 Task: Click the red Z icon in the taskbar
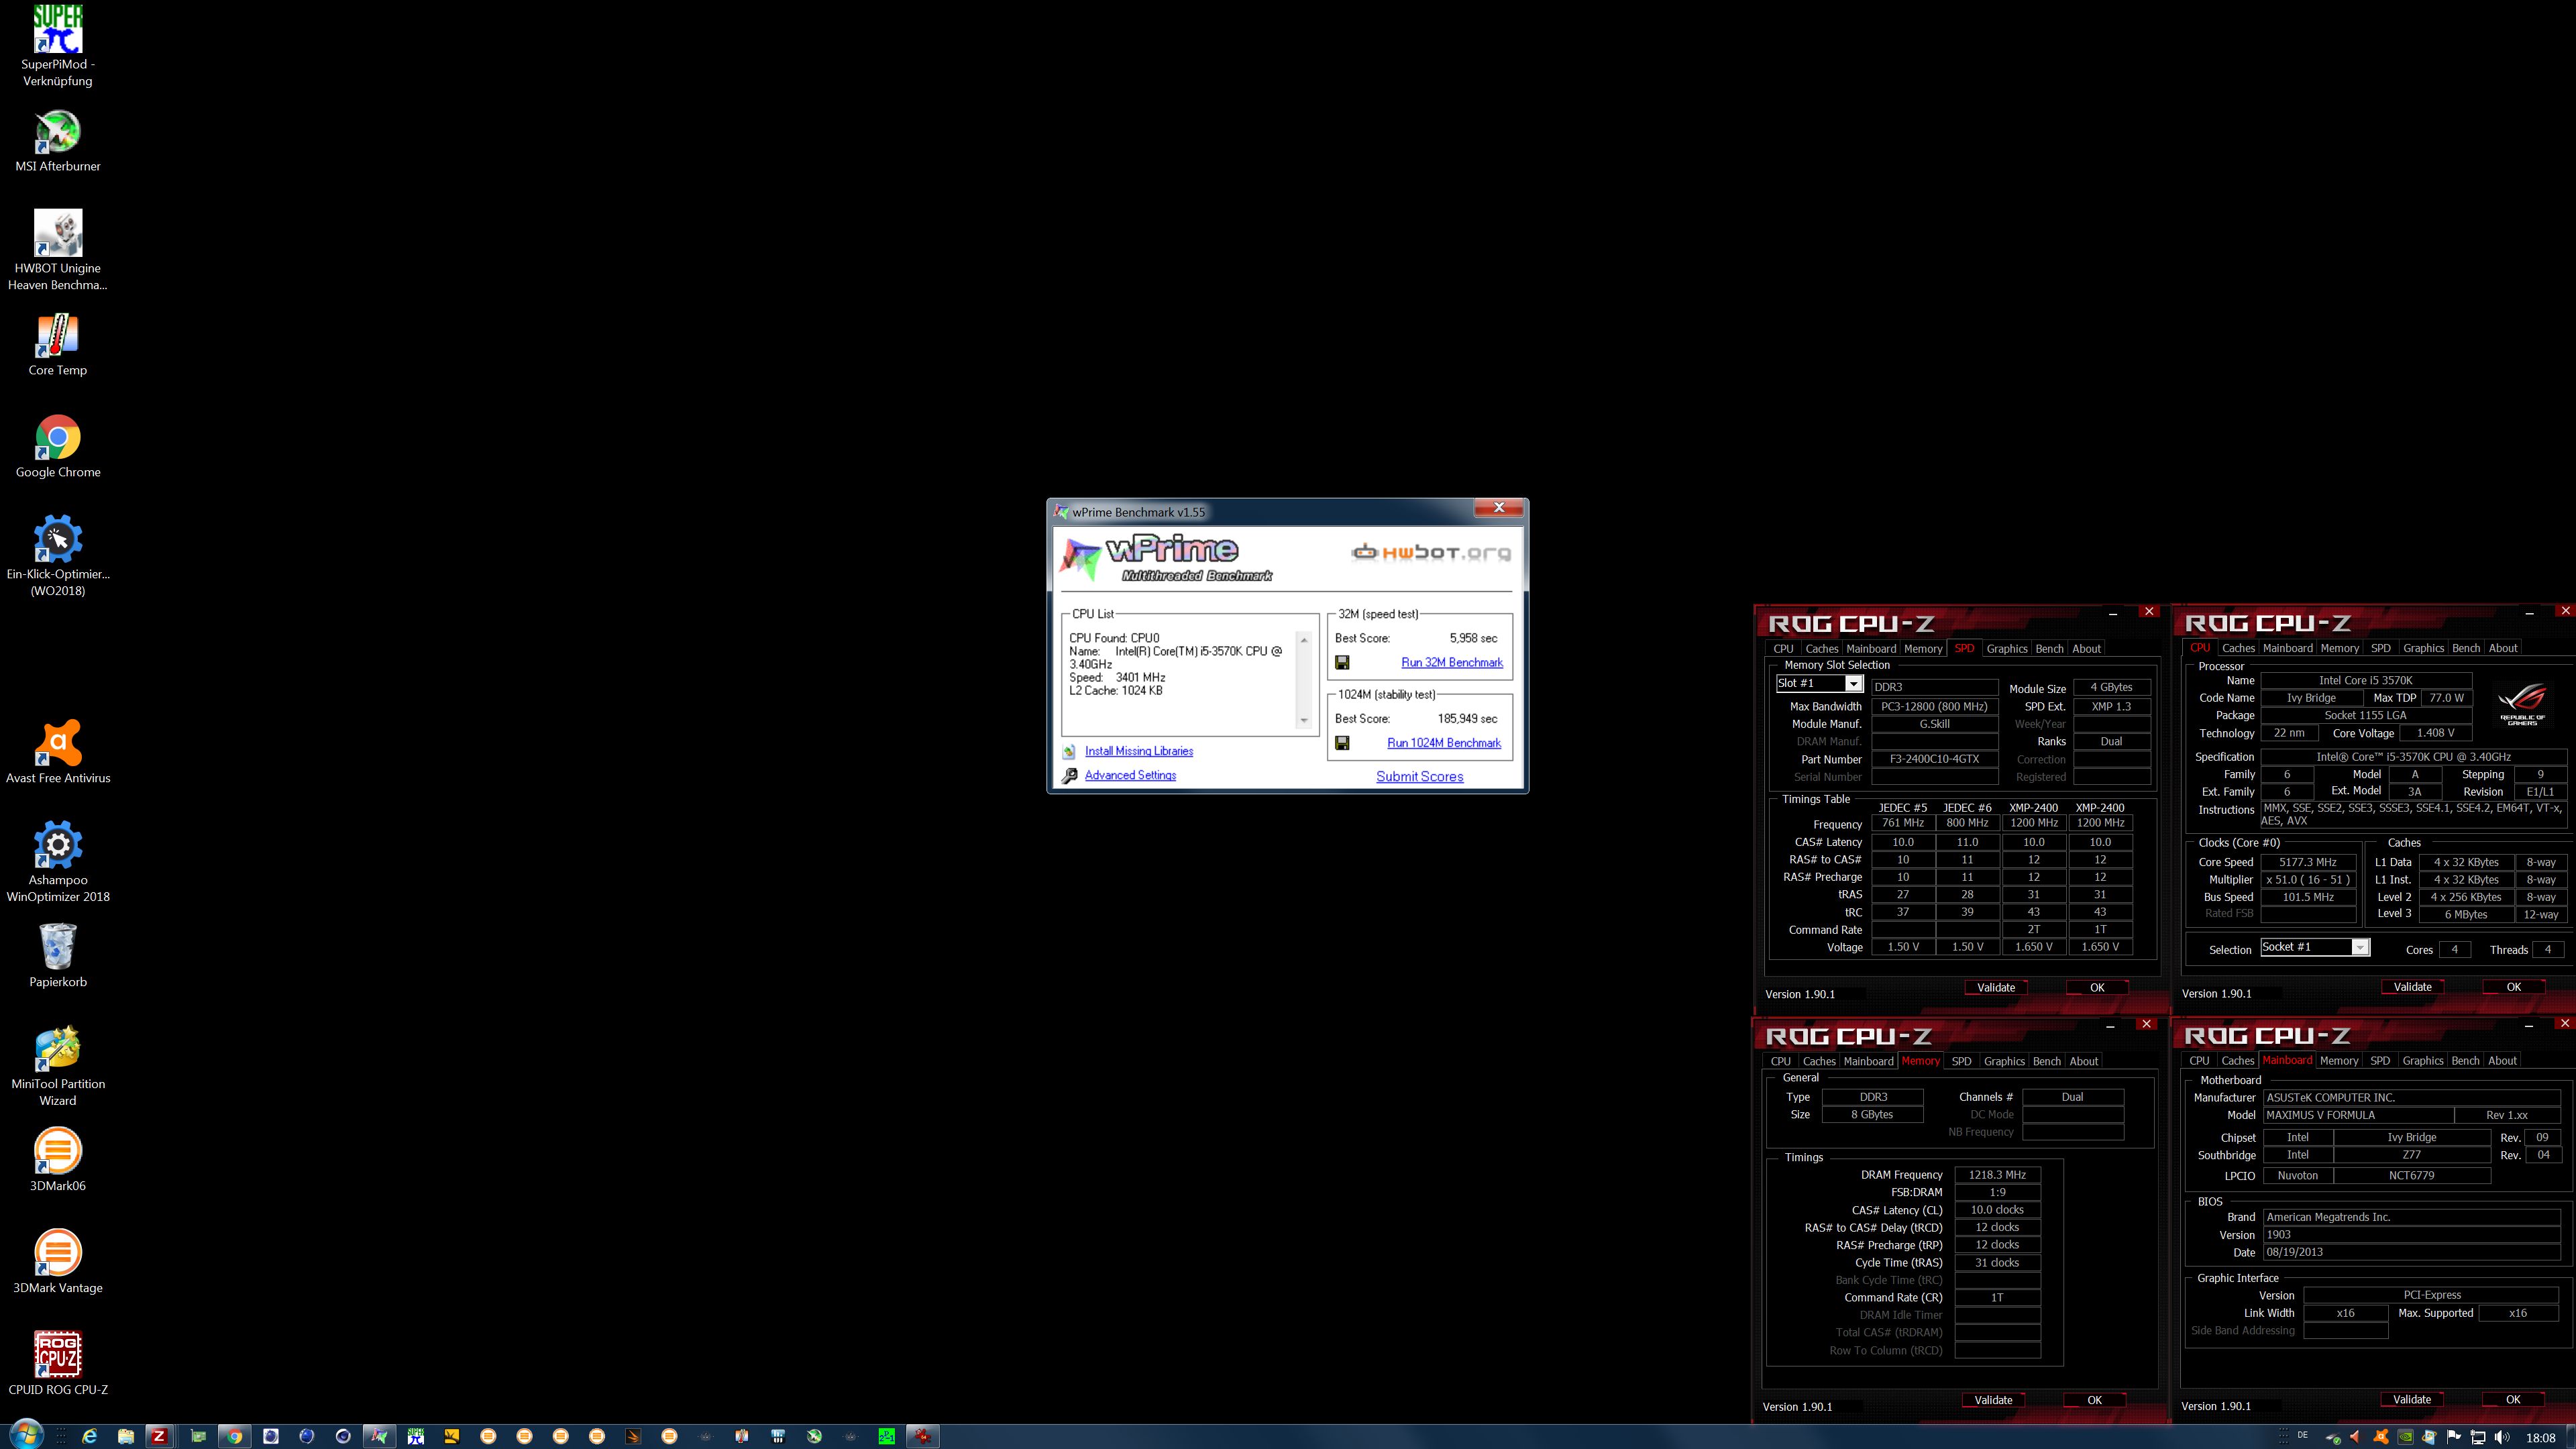[x=158, y=1437]
